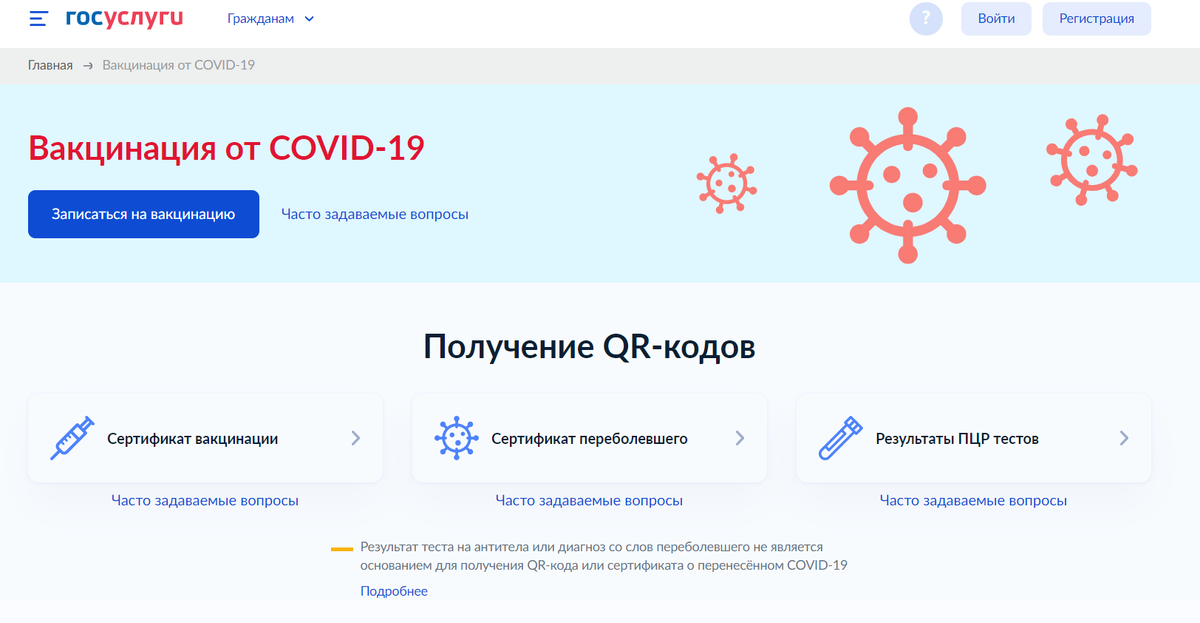Open the hamburger menu icon
This screenshot has height=623, width=1200.
[x=39, y=19]
